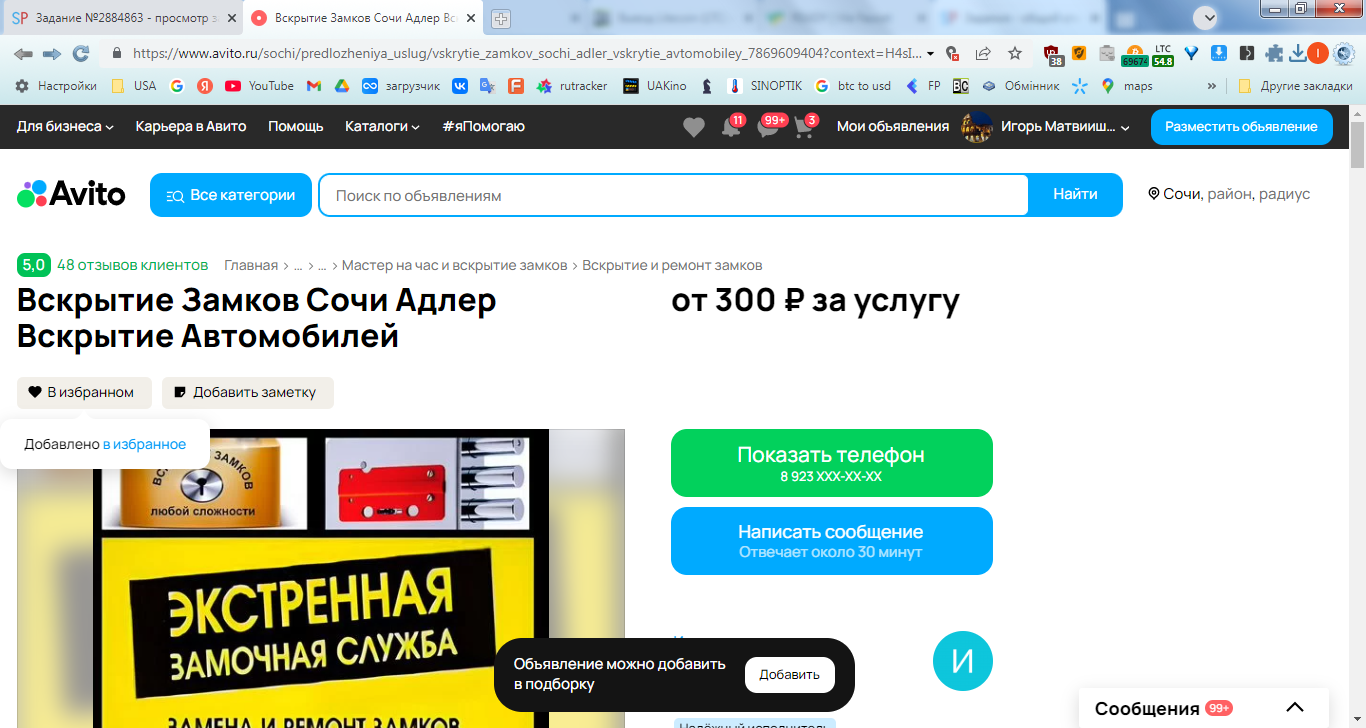Viewport: 1366px width, 728px height.
Task: Click the Avito logo
Action: click(71, 194)
